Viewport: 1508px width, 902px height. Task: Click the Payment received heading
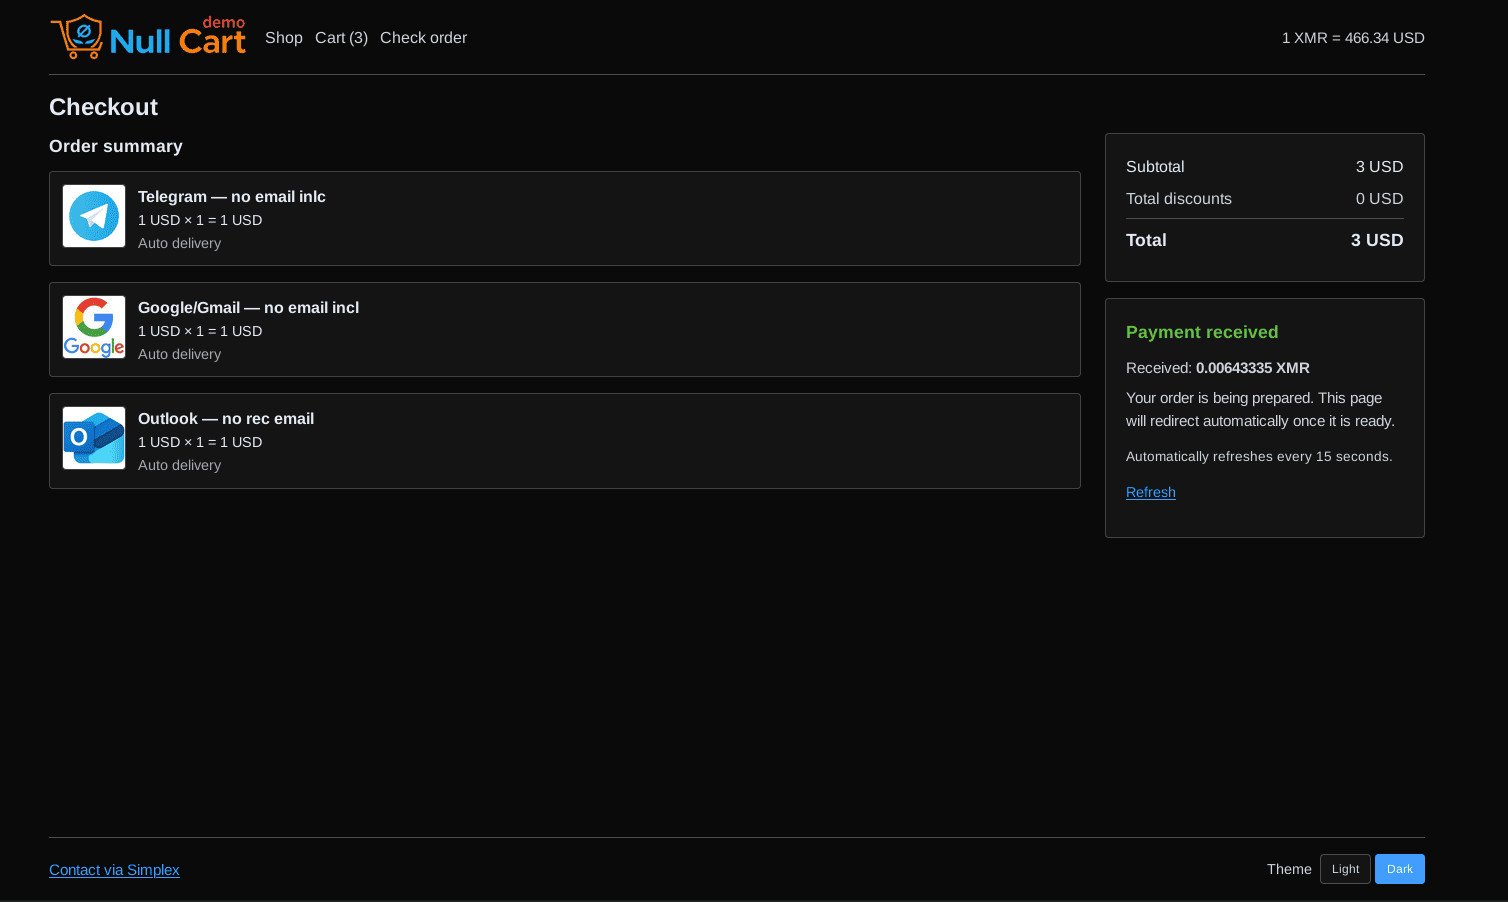pyautogui.click(x=1202, y=332)
